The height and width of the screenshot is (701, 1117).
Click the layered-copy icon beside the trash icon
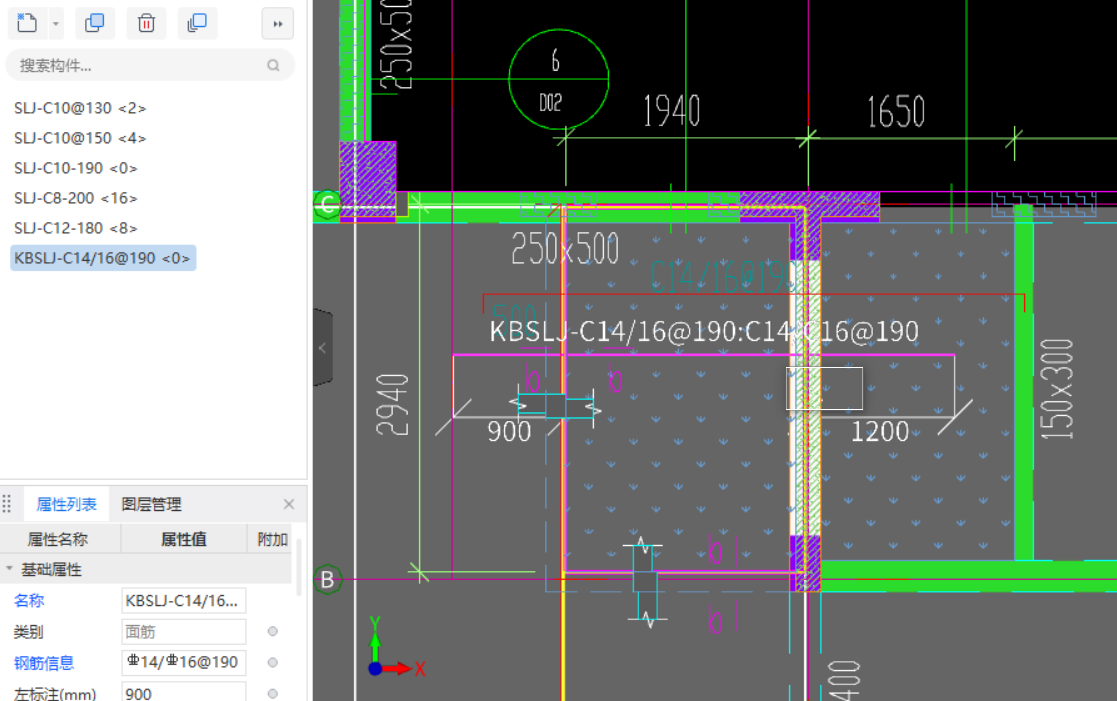(x=197, y=23)
